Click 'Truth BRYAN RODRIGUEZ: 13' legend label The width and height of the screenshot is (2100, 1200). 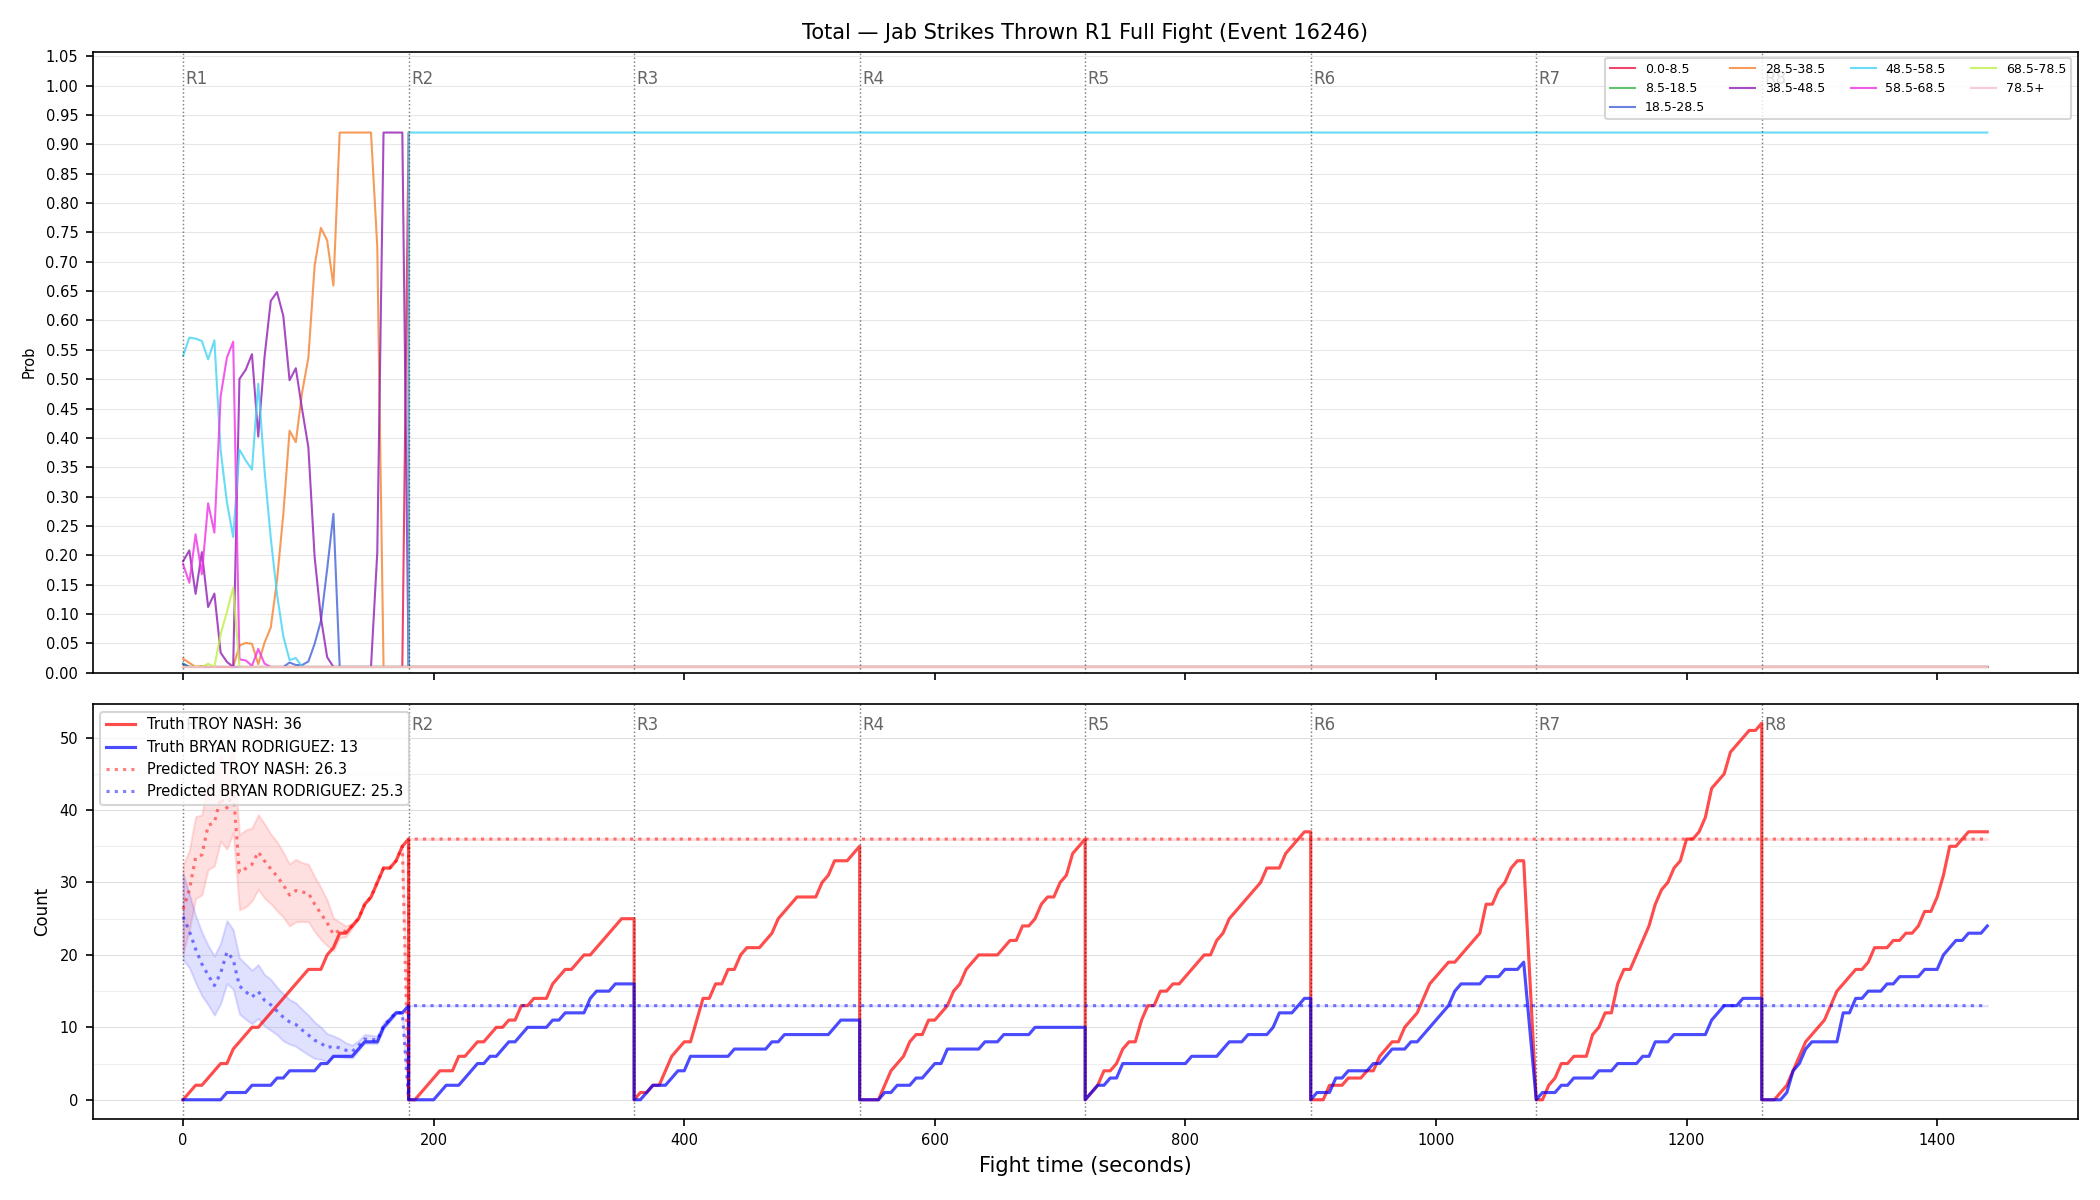(x=252, y=747)
